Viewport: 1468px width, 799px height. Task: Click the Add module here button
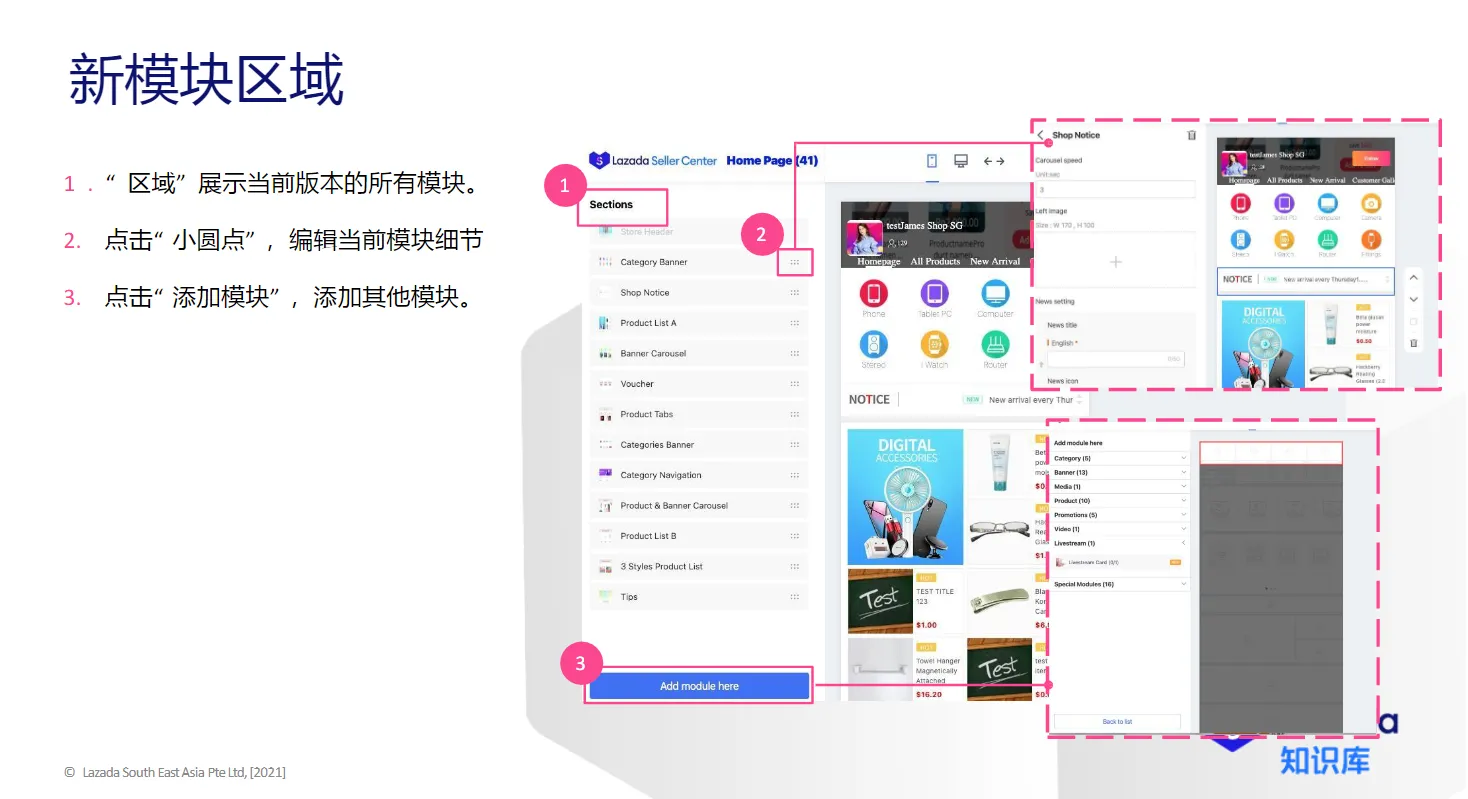tap(698, 686)
